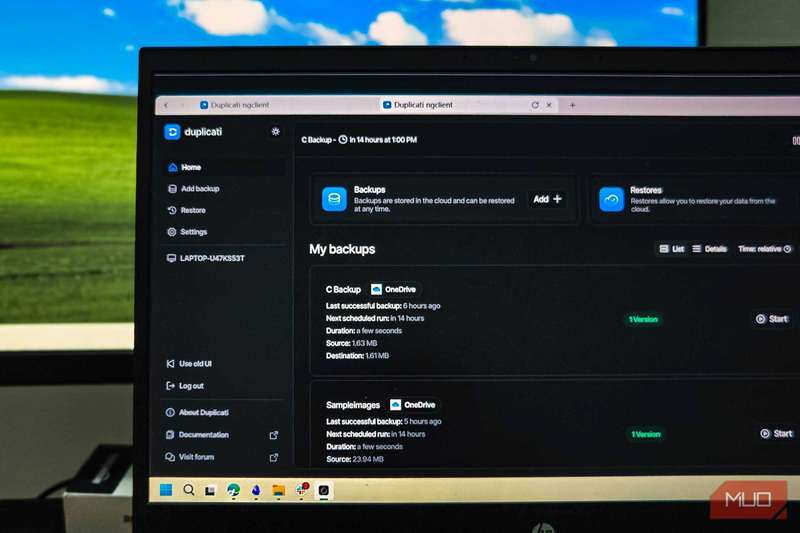Switch to old interface via Use old UI
The height and width of the screenshot is (533, 800).
[x=189, y=364]
